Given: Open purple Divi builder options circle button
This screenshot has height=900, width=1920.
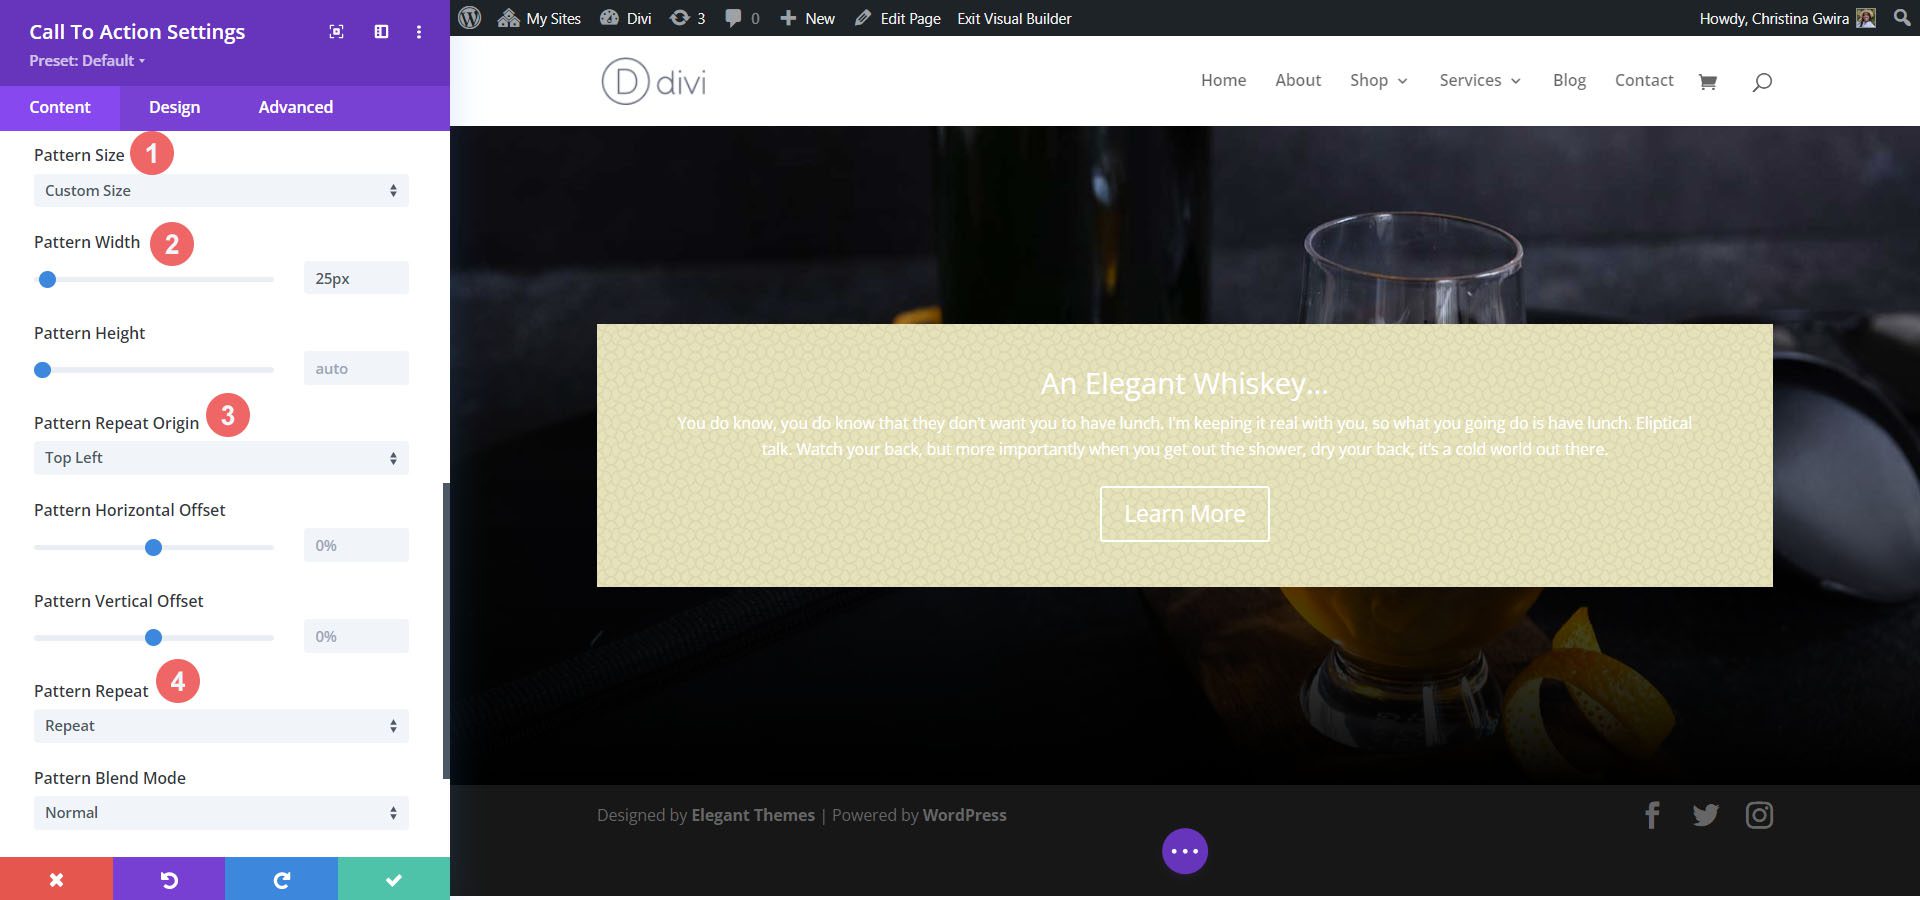Looking at the screenshot, I should (x=1184, y=851).
